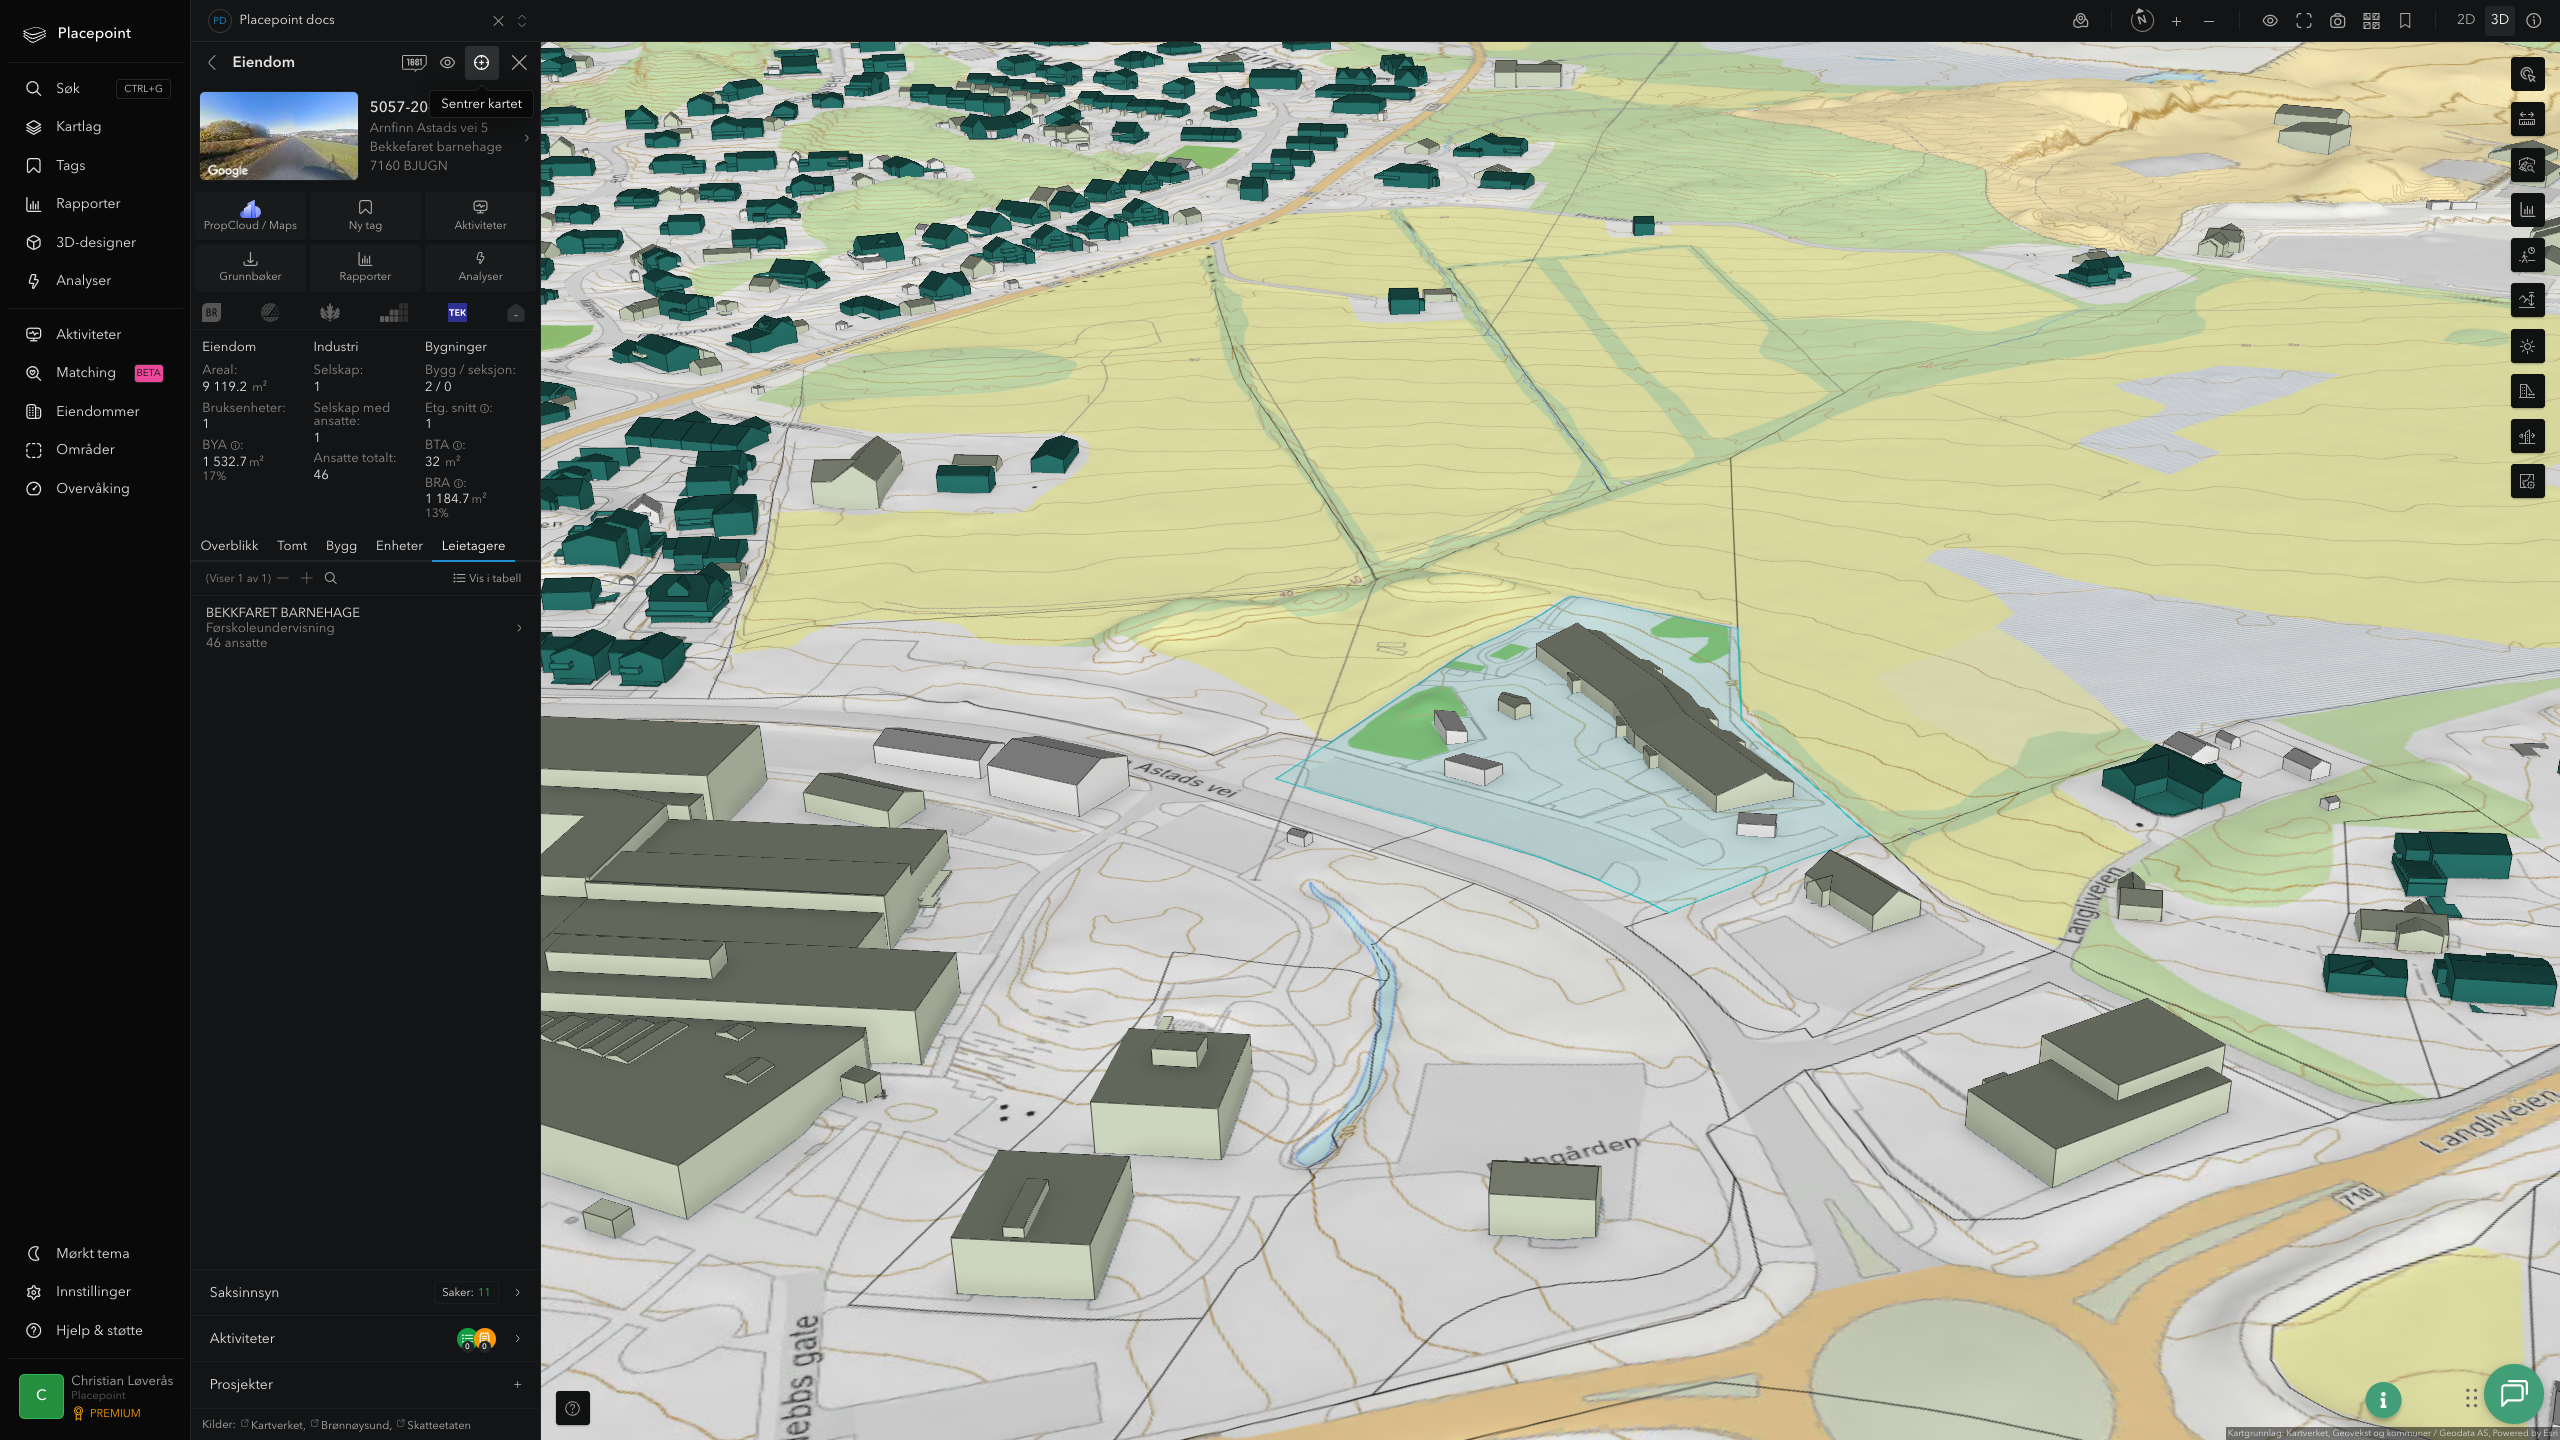Switch the map to 2D view
The height and width of the screenshot is (1440, 2560).
tap(2466, 20)
